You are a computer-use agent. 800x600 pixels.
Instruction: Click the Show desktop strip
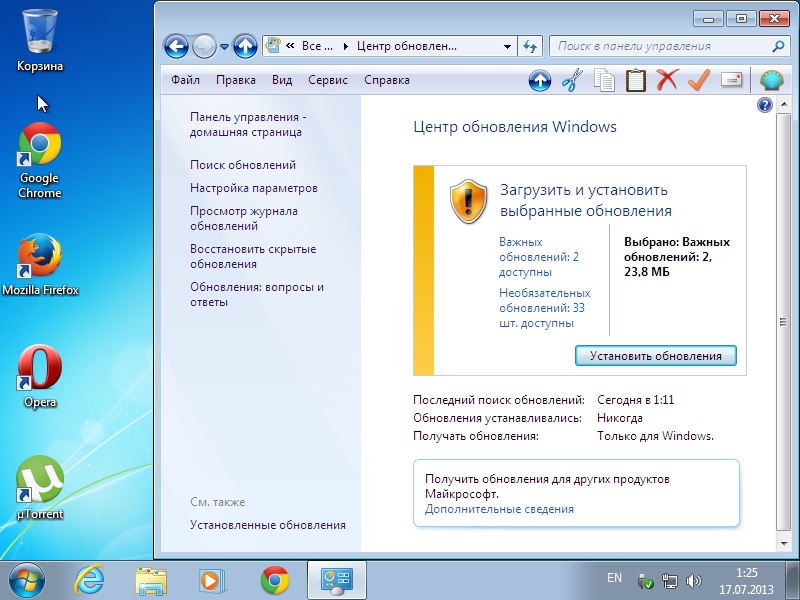pyautogui.click(x=793, y=580)
